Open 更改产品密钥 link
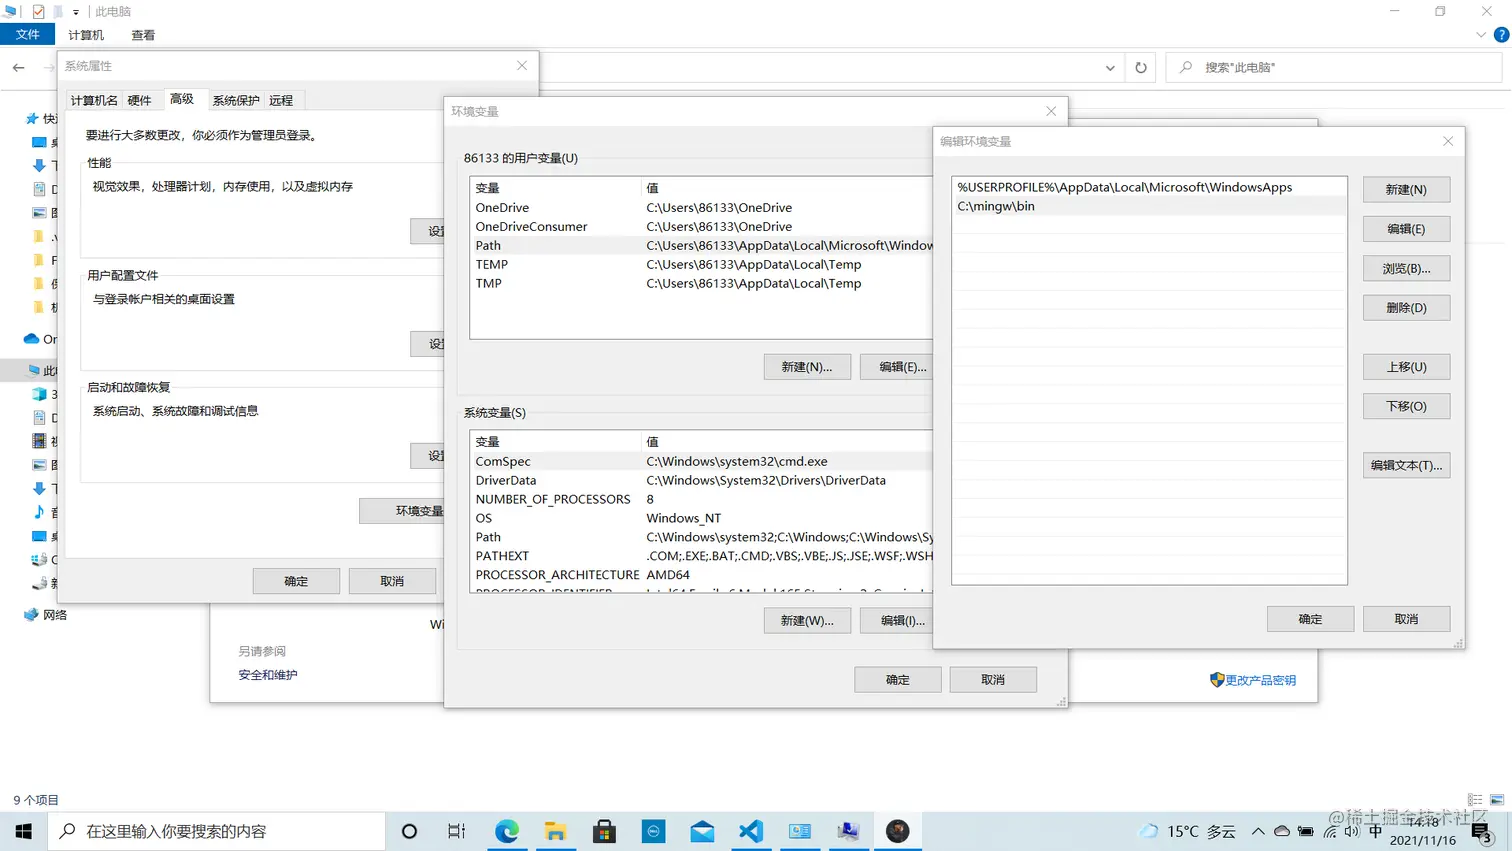Screen dimensions: 1512x851 click(x=1260, y=680)
